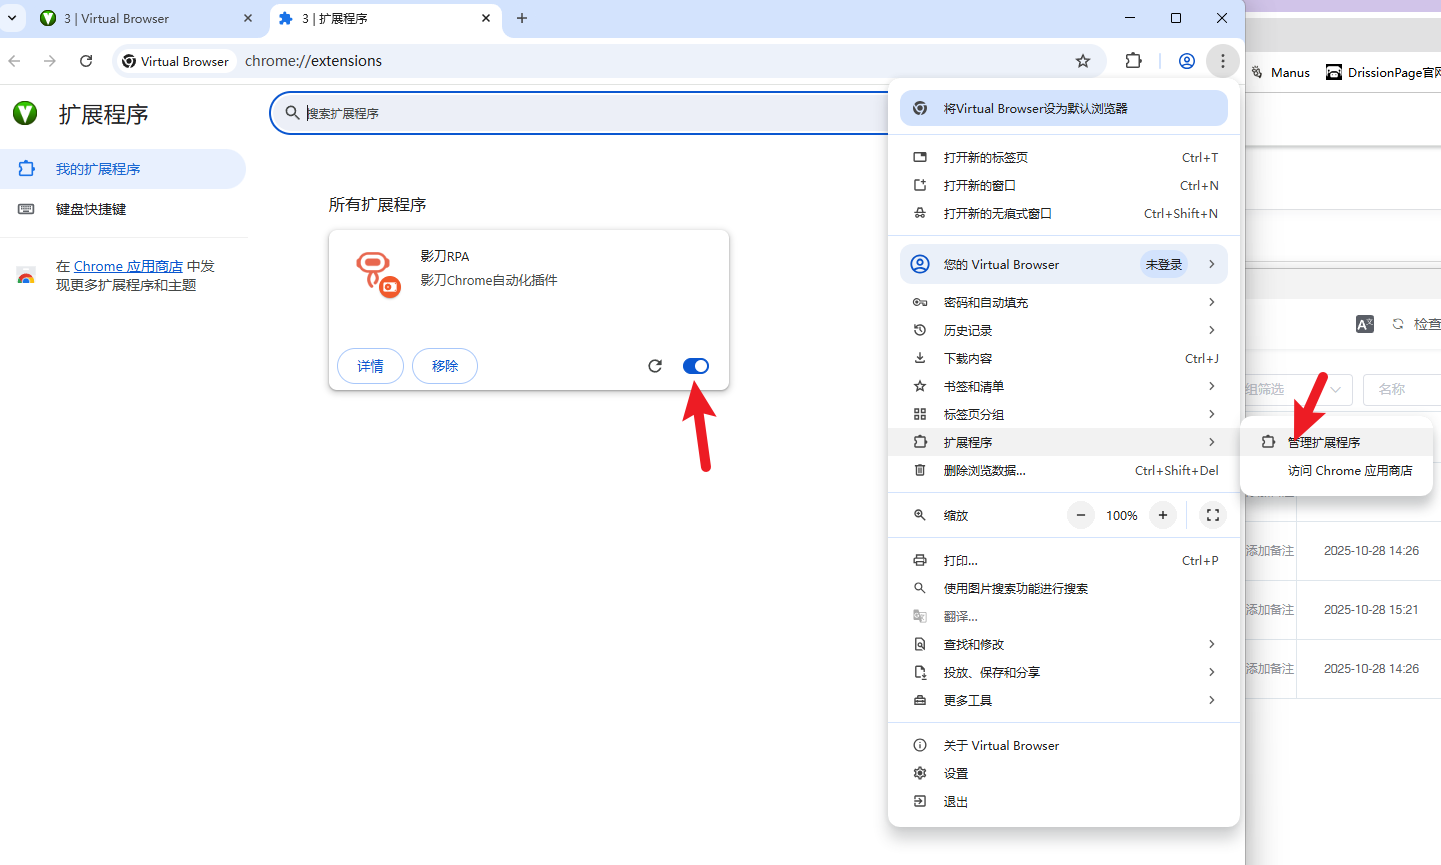The image size is (1441, 865).
Task: Close the '3 | Virtual Browser' tab
Action: [x=248, y=18]
